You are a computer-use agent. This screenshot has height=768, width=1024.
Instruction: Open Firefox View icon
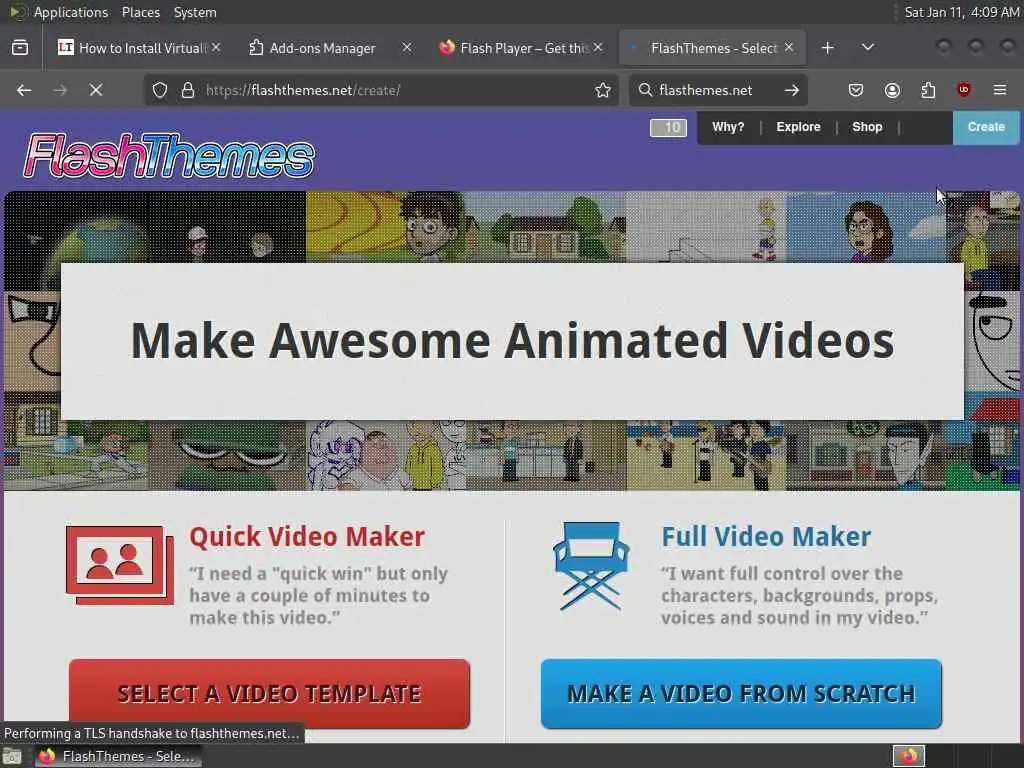[x=20, y=48]
